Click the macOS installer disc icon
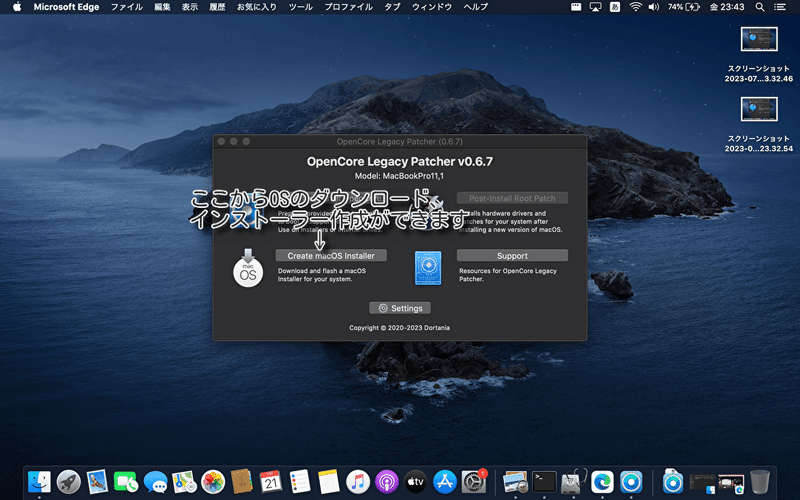 point(248,268)
